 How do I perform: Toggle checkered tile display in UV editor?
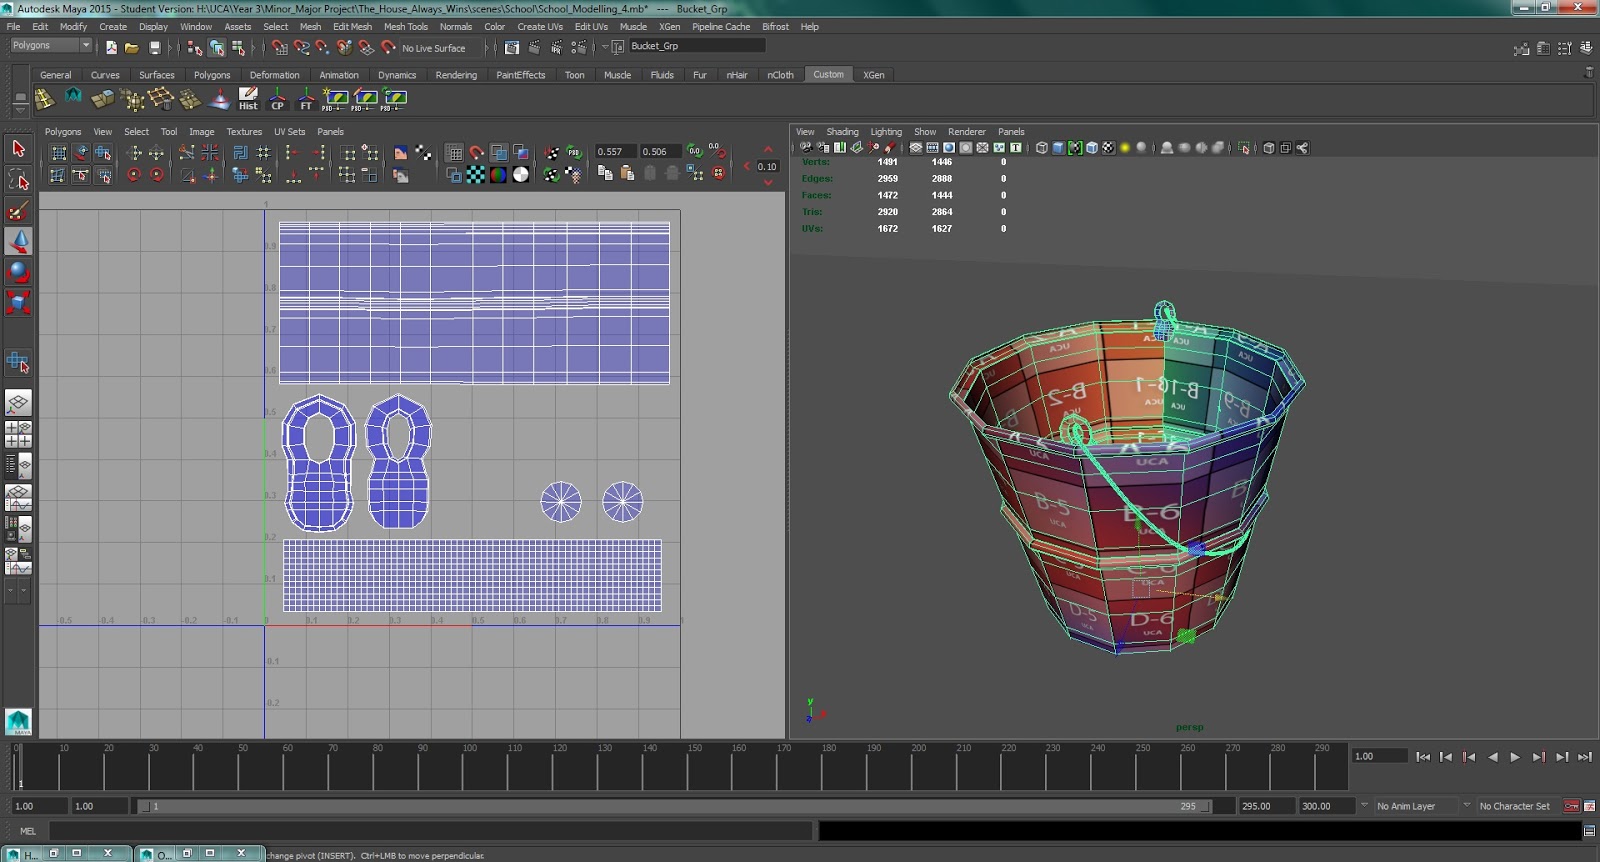476,175
